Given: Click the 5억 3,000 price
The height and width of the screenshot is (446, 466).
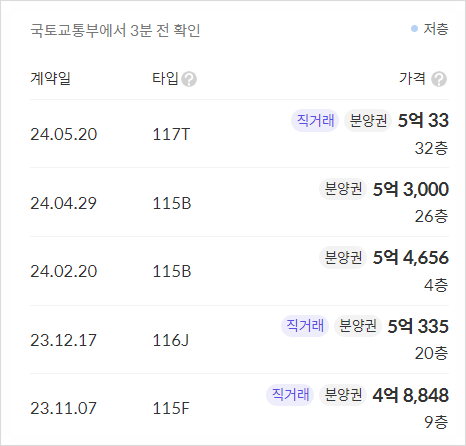Looking at the screenshot, I should click(x=411, y=189).
